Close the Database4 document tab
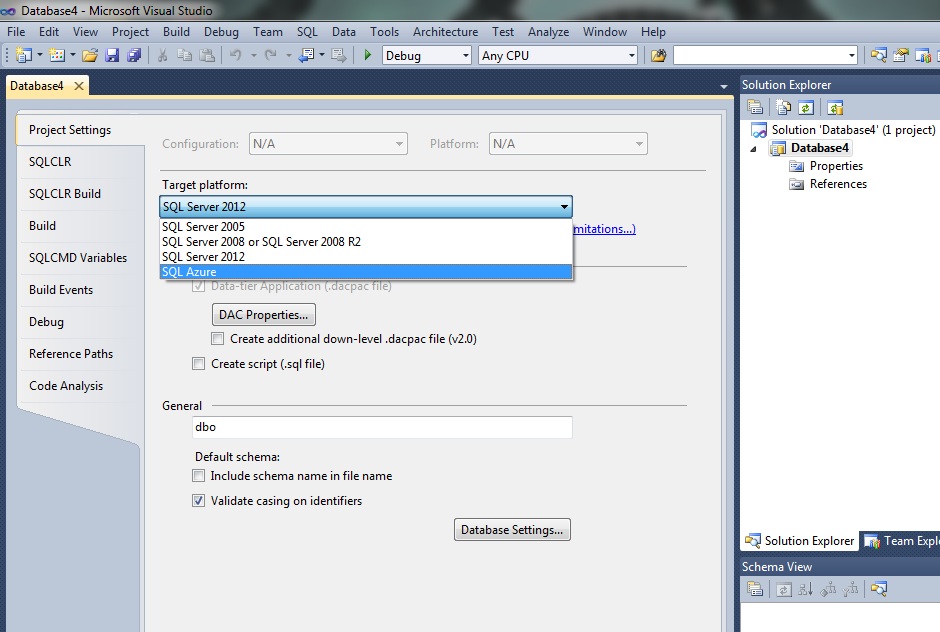 (x=79, y=86)
